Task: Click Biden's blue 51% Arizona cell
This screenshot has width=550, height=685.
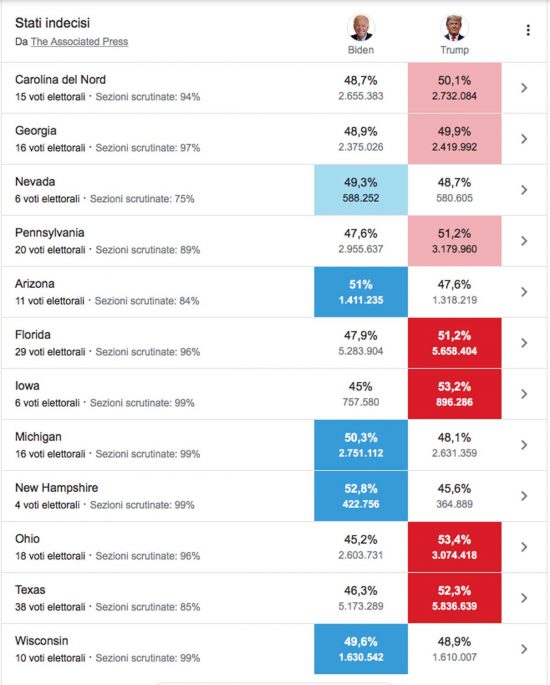Action: click(361, 292)
